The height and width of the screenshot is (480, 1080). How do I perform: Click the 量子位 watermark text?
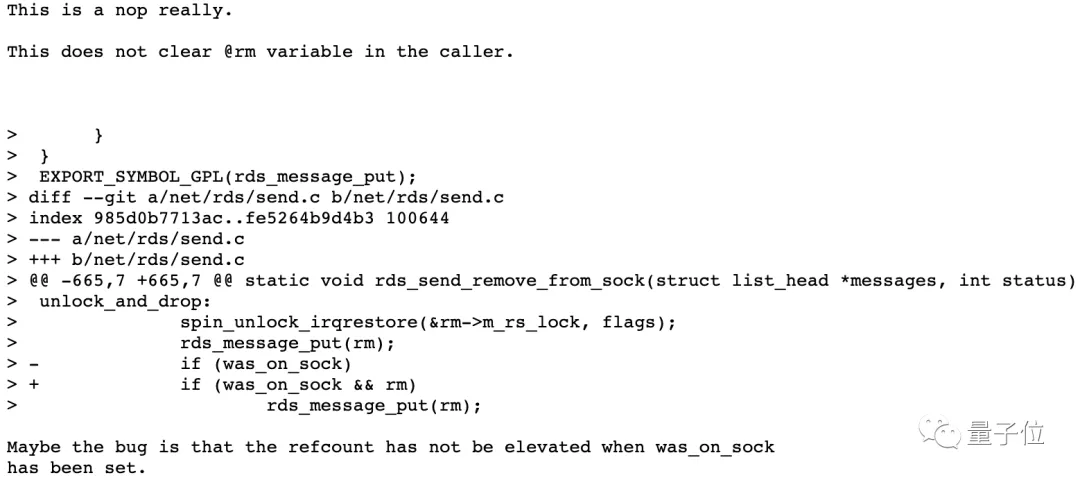point(1005,433)
